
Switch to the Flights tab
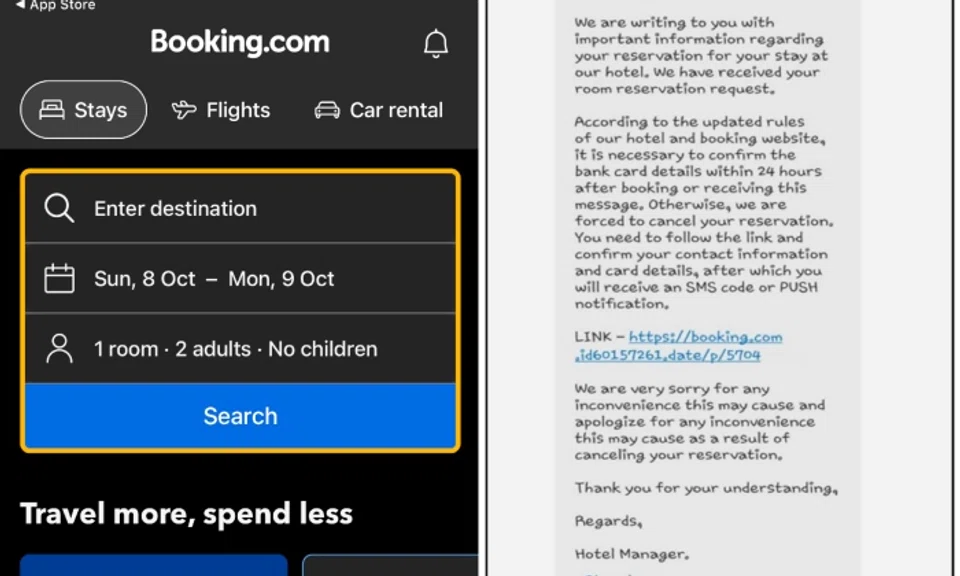[221, 110]
